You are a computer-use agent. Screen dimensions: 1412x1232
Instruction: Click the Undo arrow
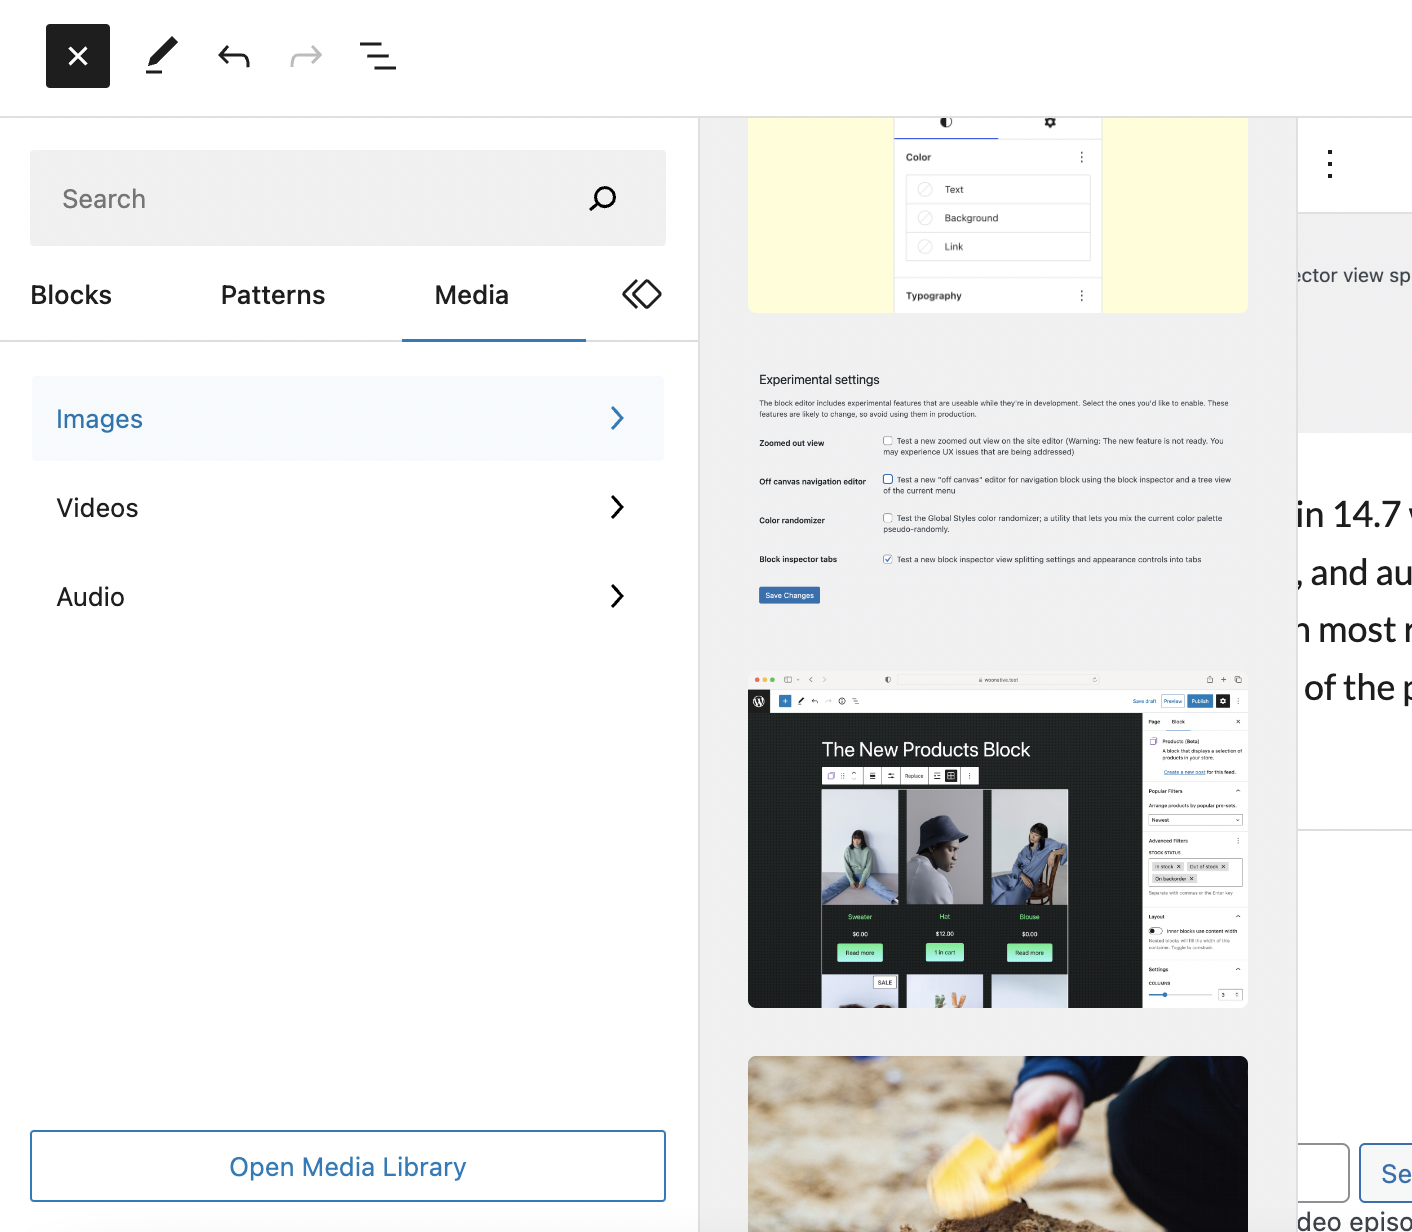[x=234, y=56]
